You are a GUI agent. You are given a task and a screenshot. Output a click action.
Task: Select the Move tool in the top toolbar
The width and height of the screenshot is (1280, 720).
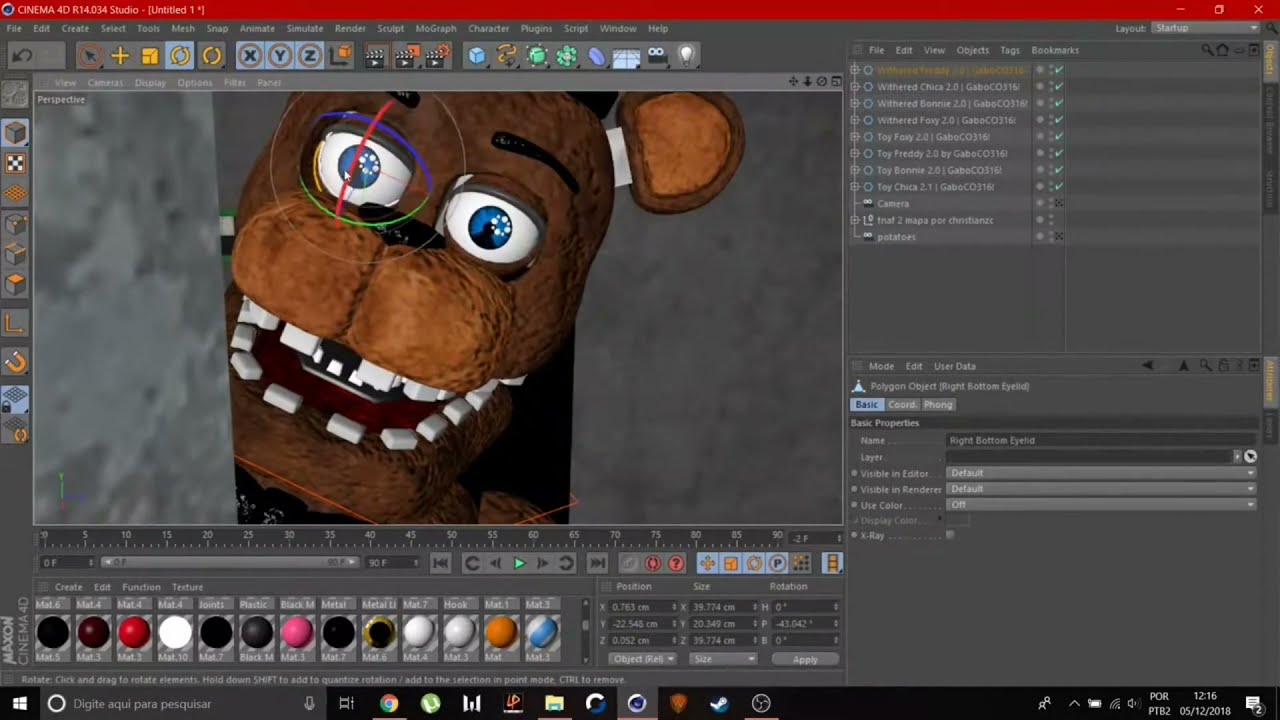[x=120, y=56]
